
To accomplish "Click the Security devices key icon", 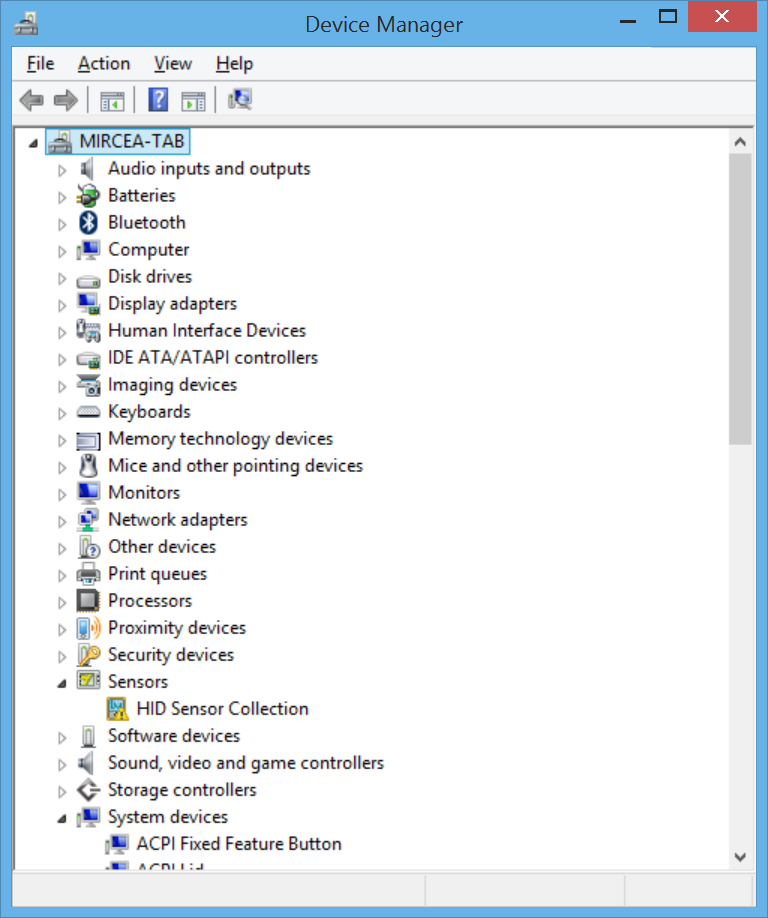I will point(89,655).
